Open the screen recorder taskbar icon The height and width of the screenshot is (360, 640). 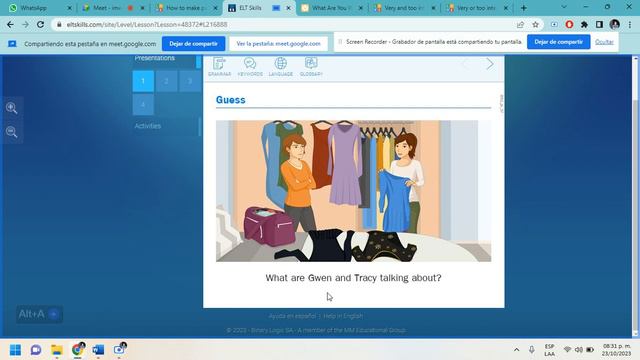coord(119,350)
